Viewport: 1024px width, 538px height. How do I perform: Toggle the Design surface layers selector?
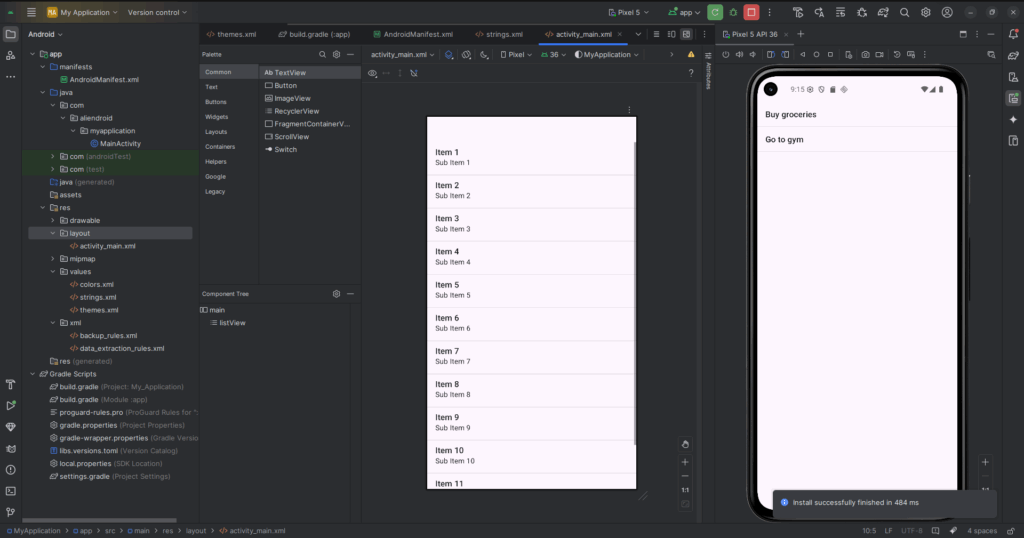click(x=449, y=55)
